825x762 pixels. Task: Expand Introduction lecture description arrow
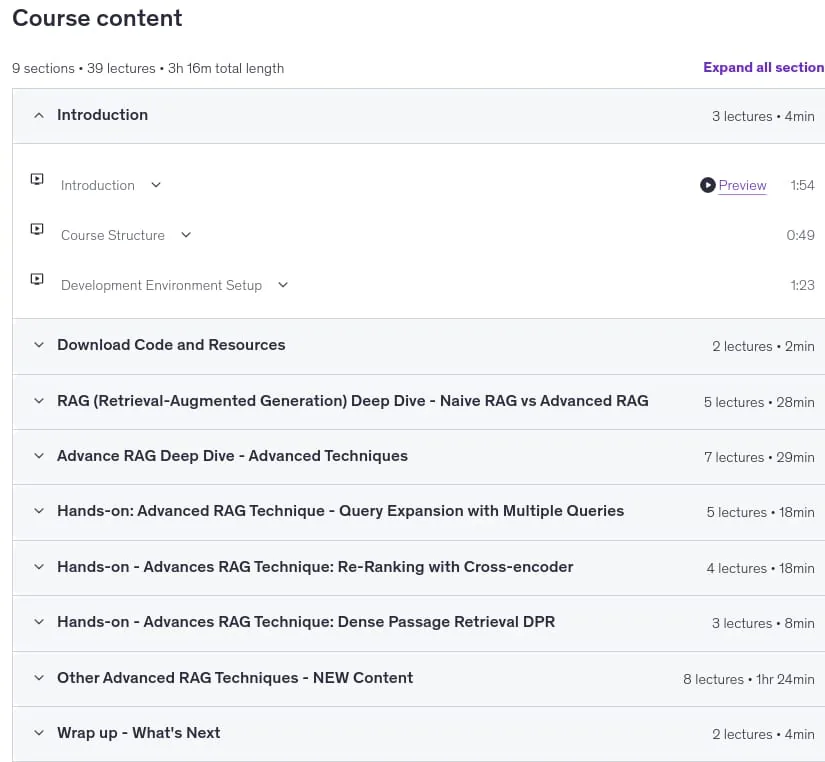[156, 185]
